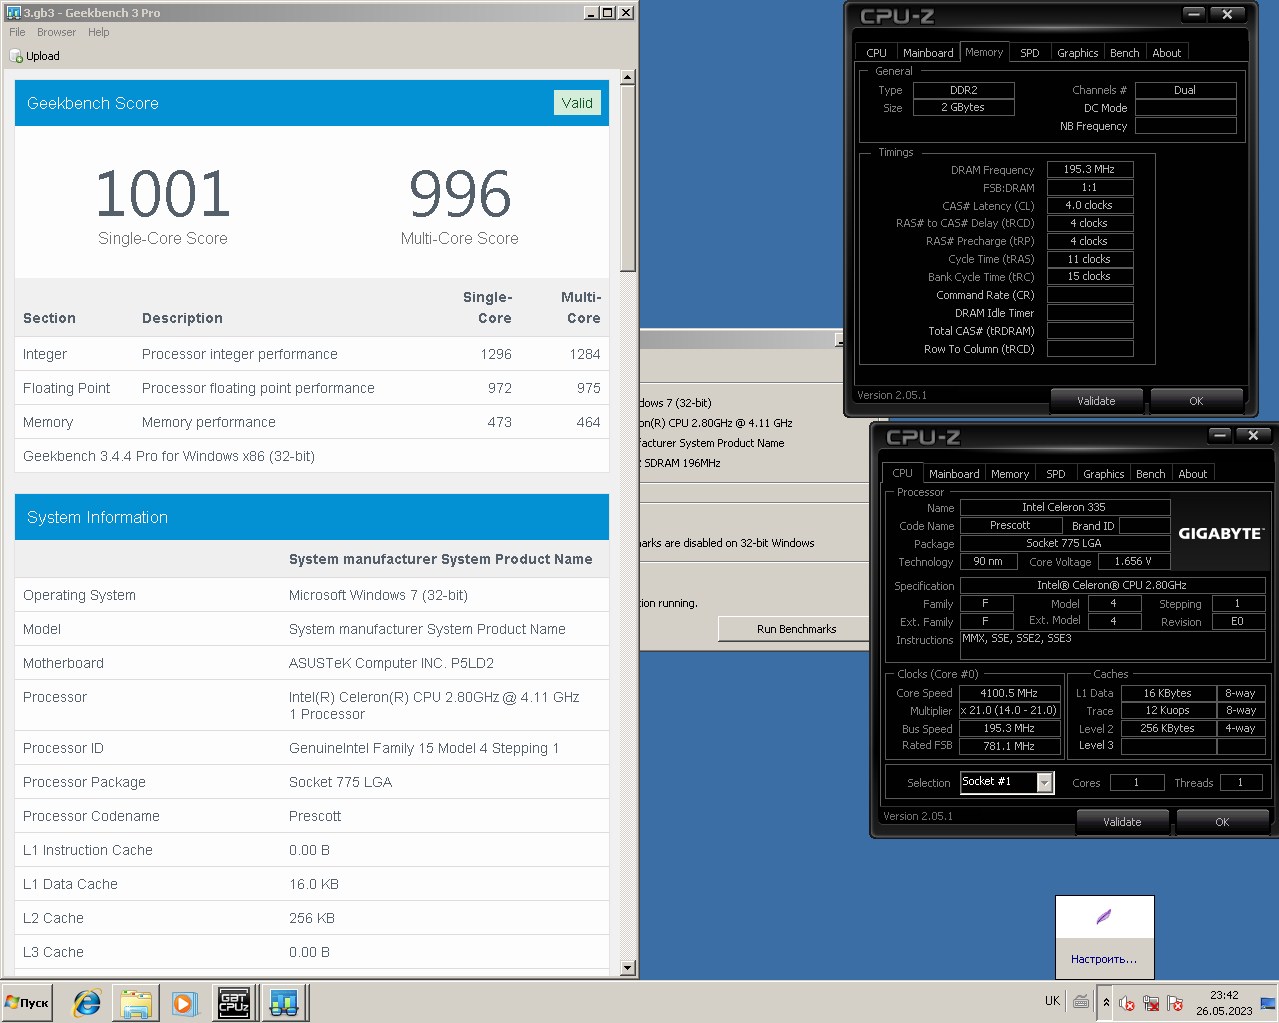Click the feather icon in the tray popup
Screen dimensions: 1279x1023
coord(1104,917)
